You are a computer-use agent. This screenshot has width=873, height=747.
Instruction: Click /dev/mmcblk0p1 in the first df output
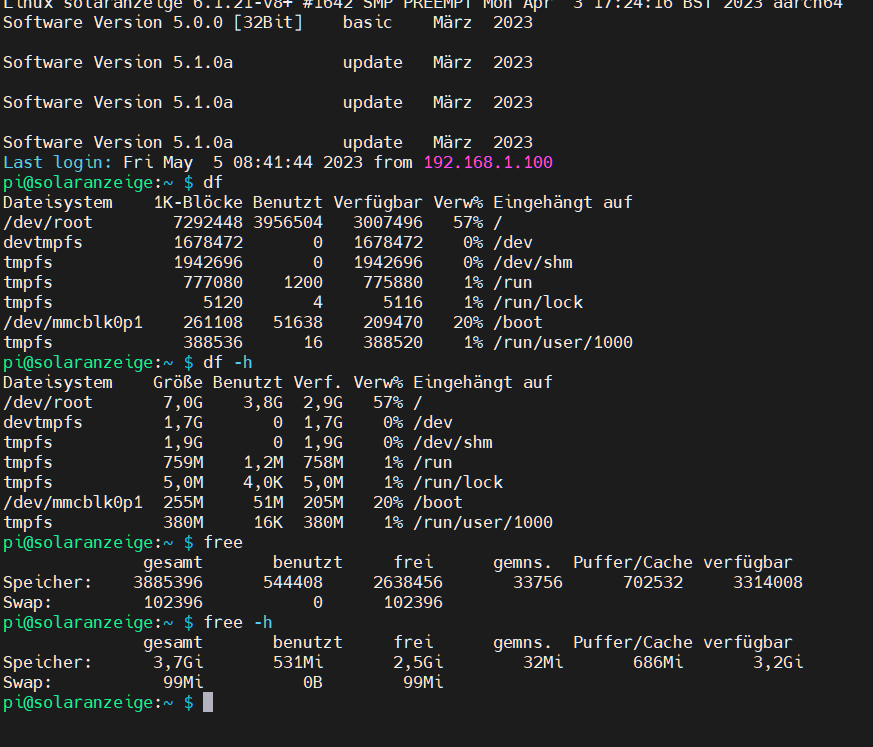(x=73, y=322)
